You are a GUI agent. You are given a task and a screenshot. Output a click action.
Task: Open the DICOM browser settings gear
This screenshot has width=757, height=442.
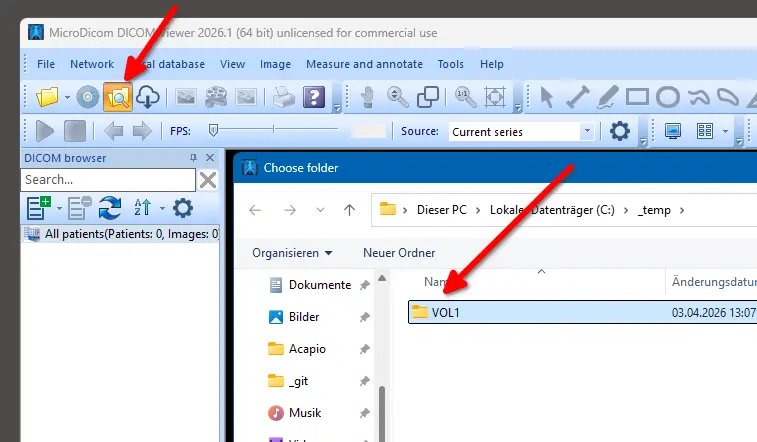pyautogui.click(x=183, y=207)
